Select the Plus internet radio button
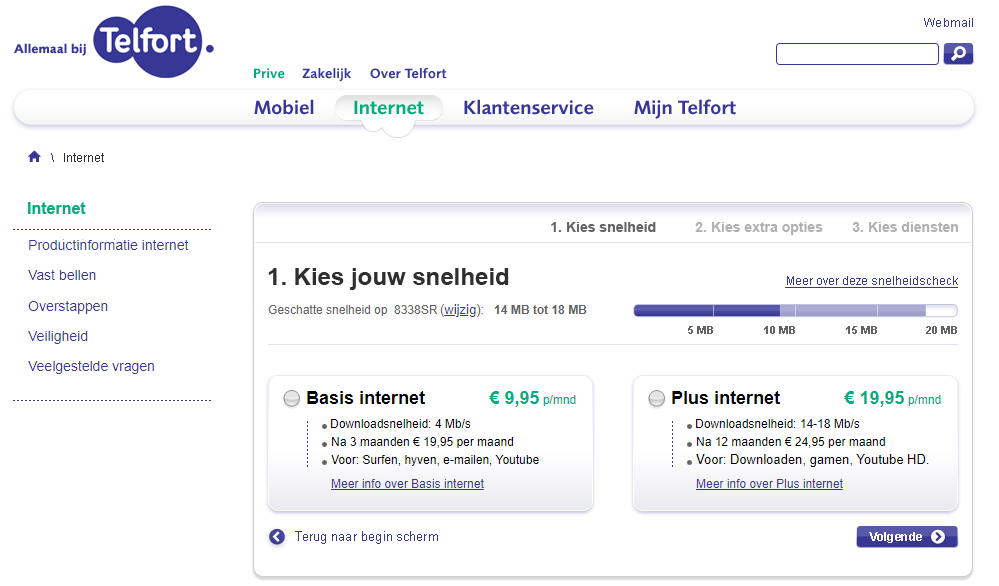 [656, 398]
